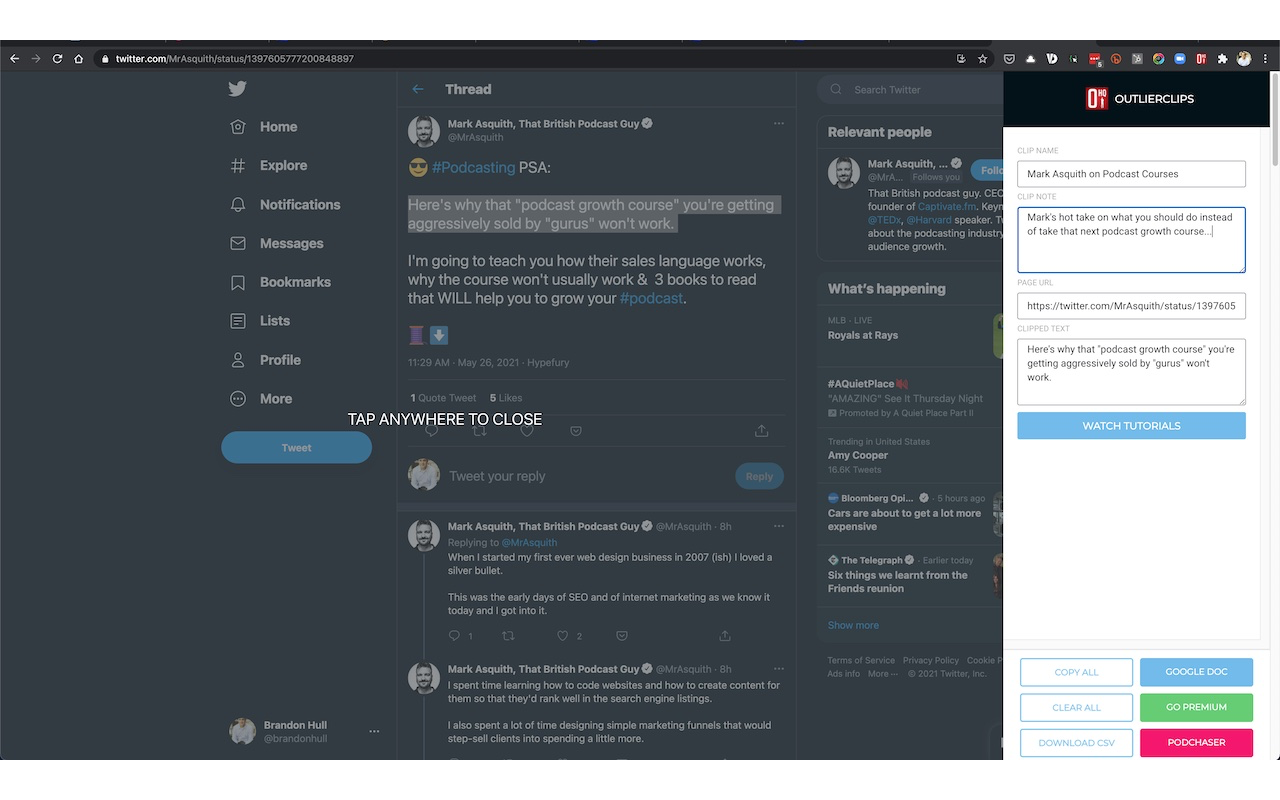
Task: Click the Podchaser button
Action: point(1196,743)
